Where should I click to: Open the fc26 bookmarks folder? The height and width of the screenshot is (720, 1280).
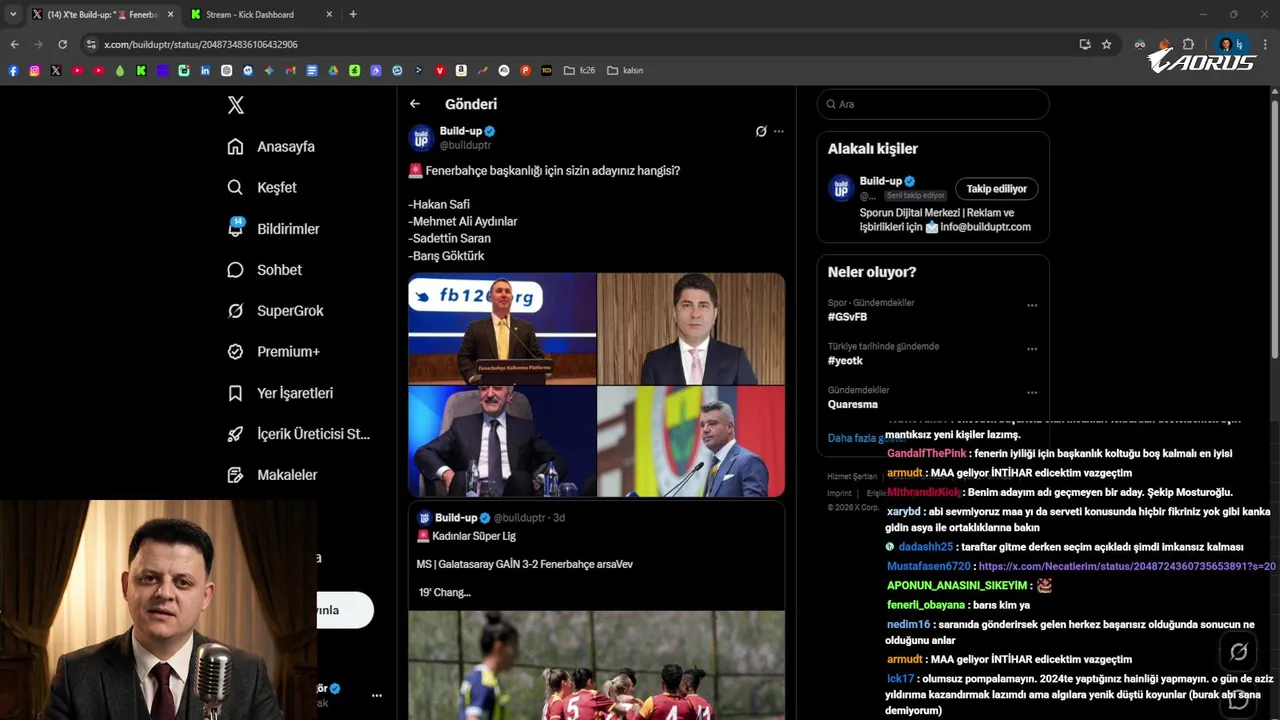(579, 71)
